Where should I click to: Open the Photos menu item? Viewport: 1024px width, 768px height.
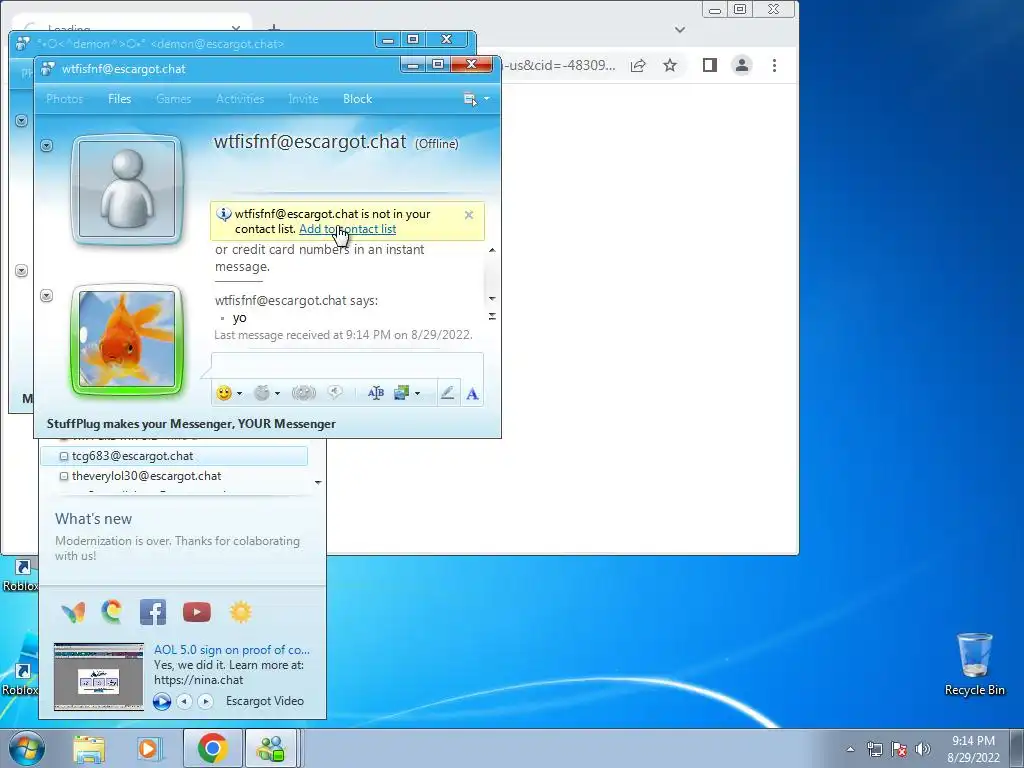click(x=65, y=99)
